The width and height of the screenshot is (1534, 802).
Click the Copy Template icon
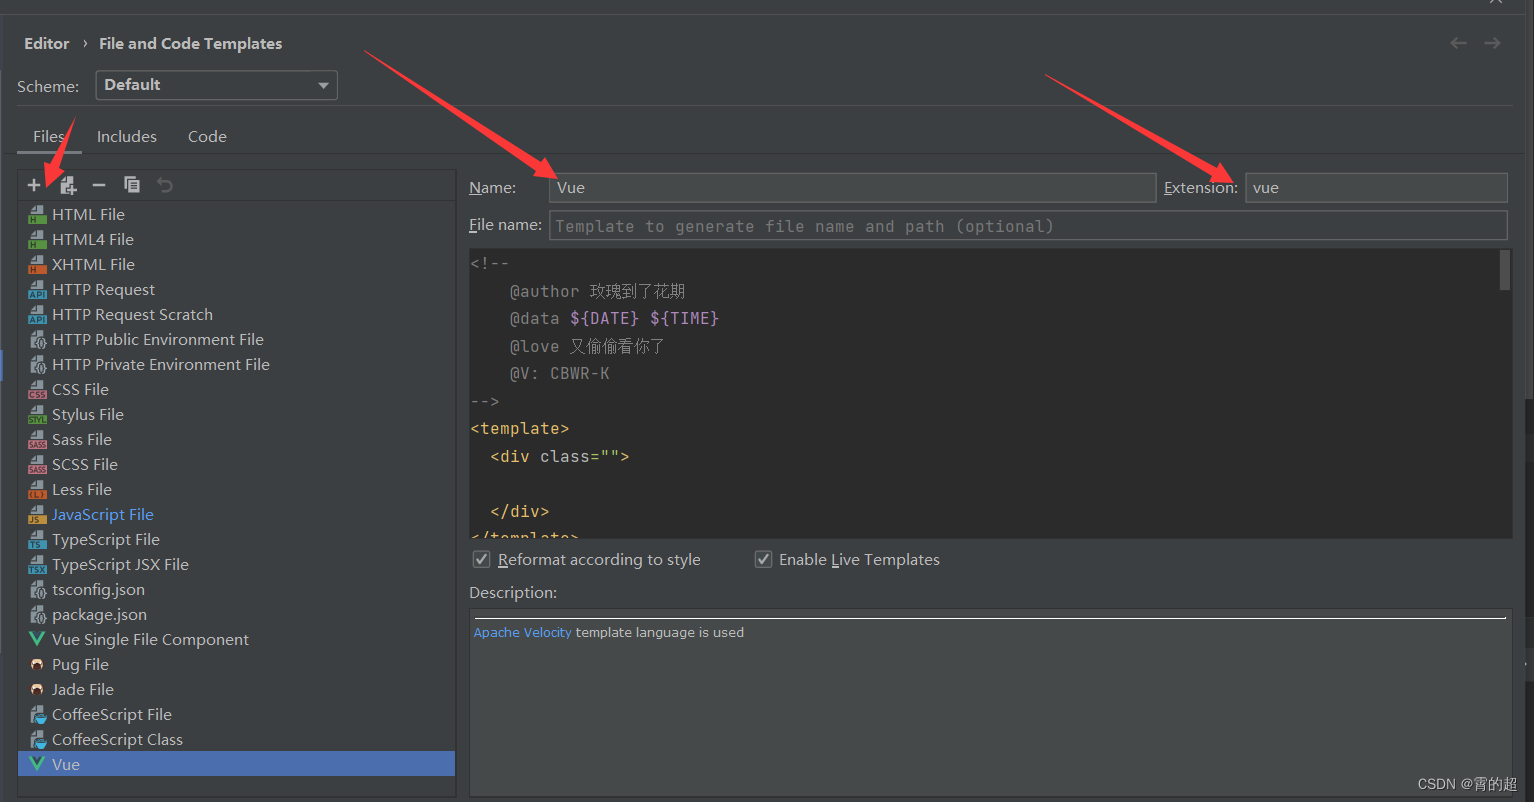pos(132,185)
